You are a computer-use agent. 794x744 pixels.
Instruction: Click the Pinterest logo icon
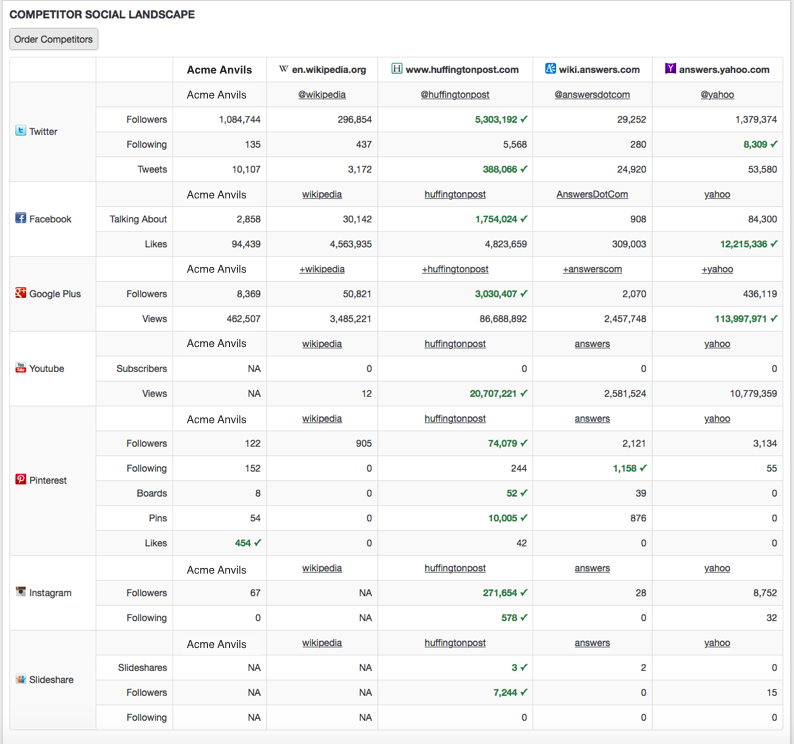[20, 479]
